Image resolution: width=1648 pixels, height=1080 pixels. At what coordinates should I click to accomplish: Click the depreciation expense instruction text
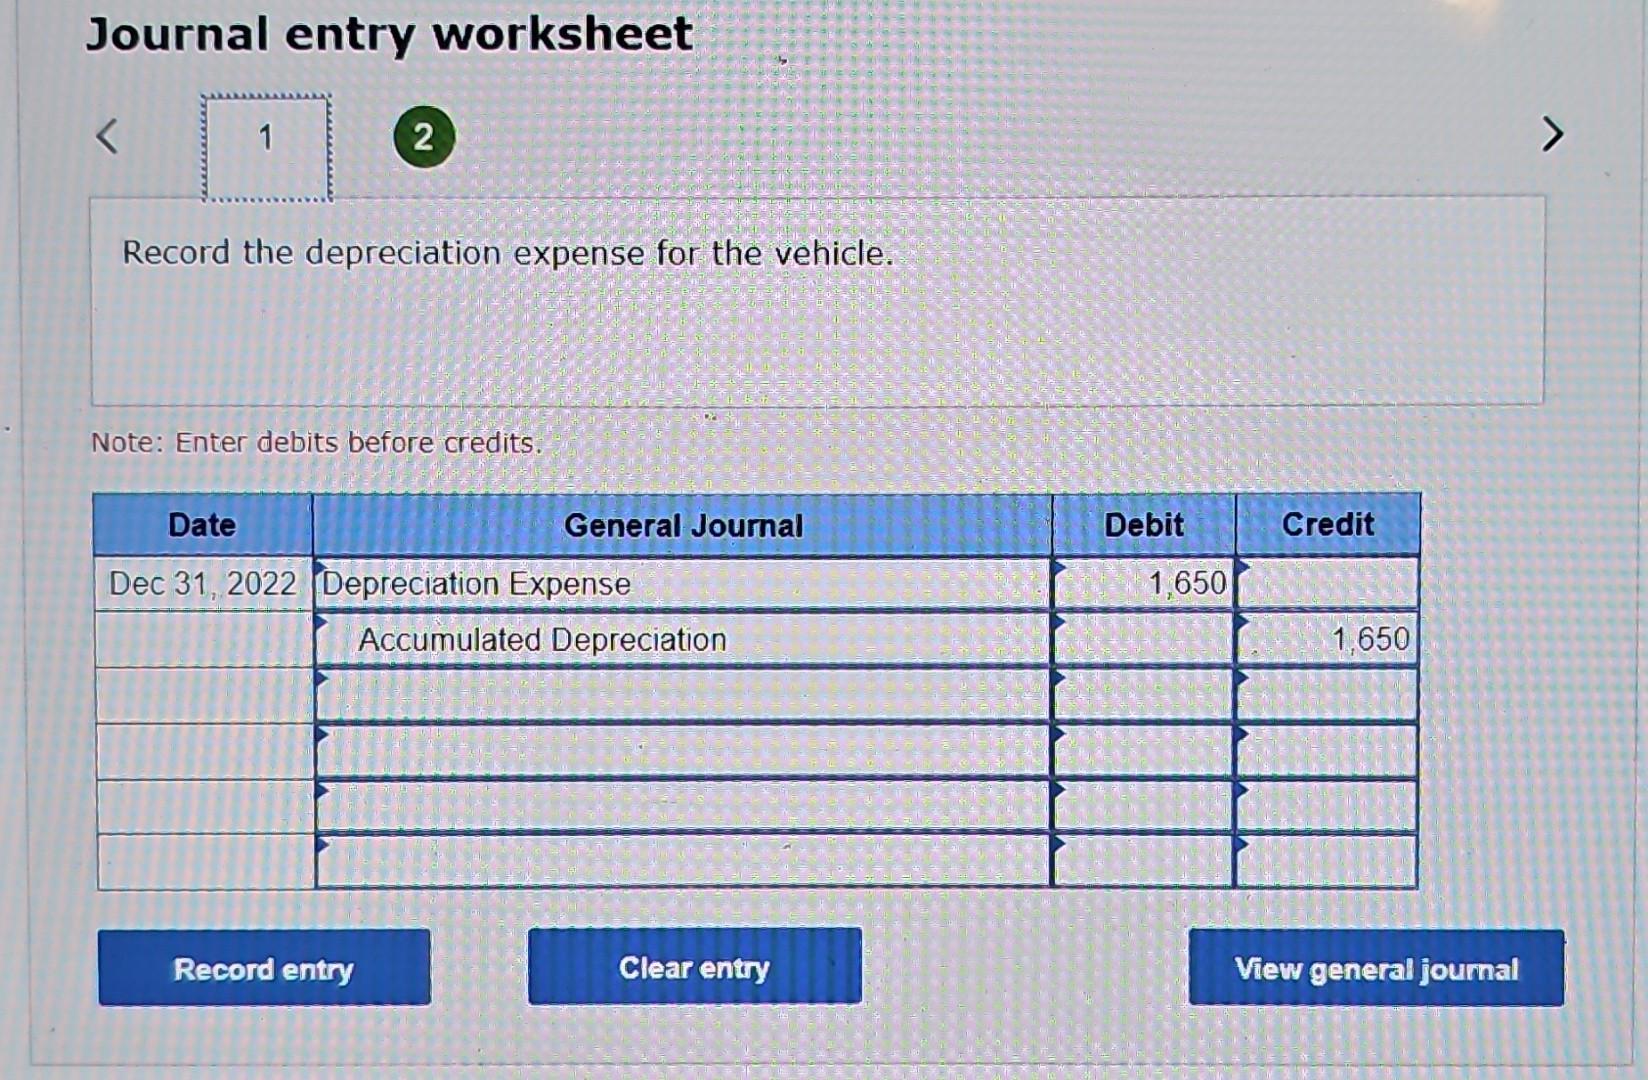pyautogui.click(x=507, y=253)
